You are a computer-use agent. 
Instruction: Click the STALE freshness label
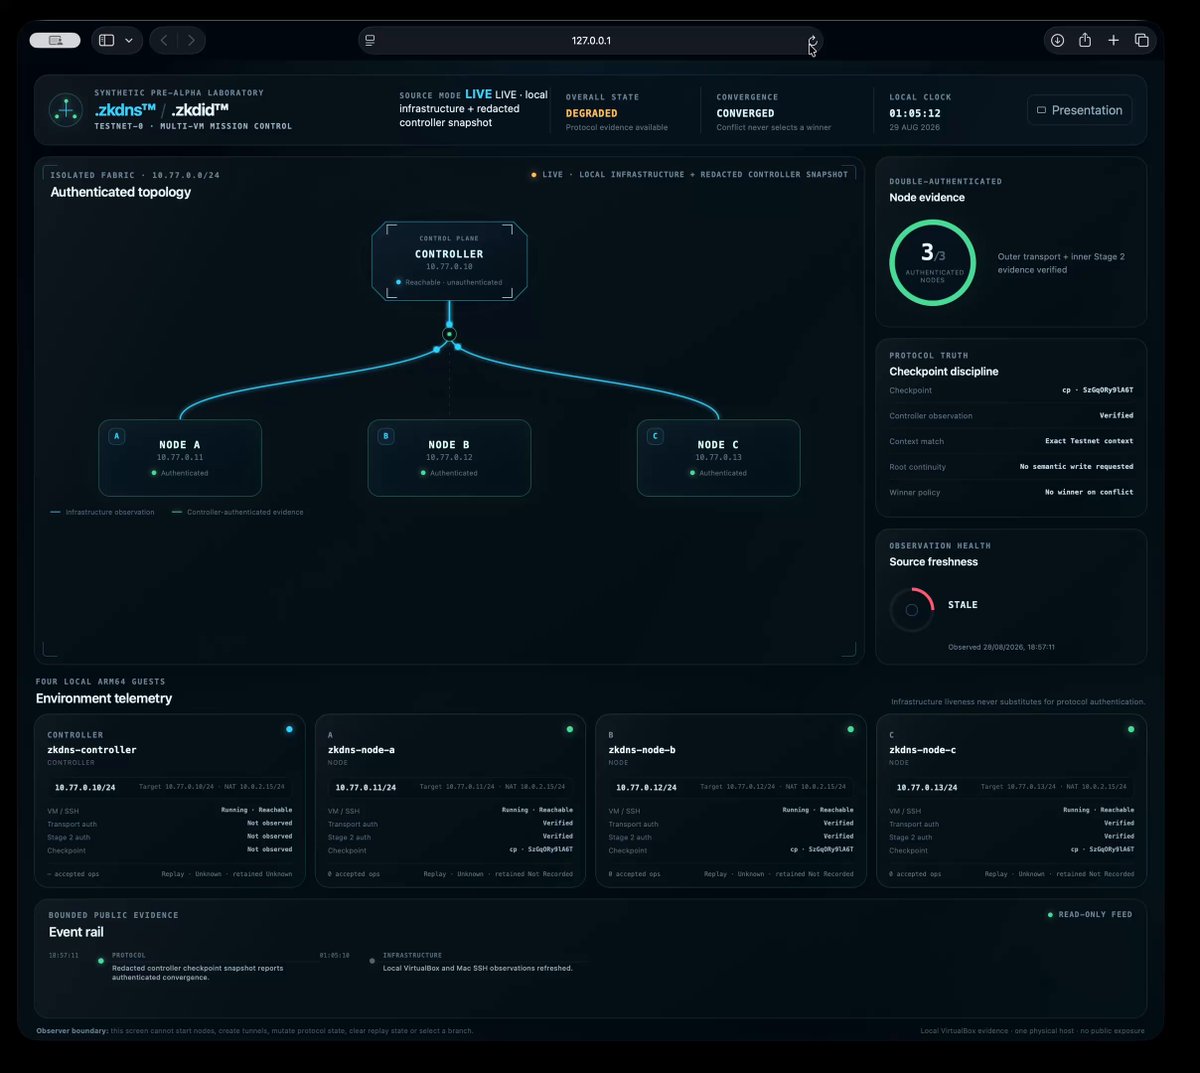pos(963,605)
